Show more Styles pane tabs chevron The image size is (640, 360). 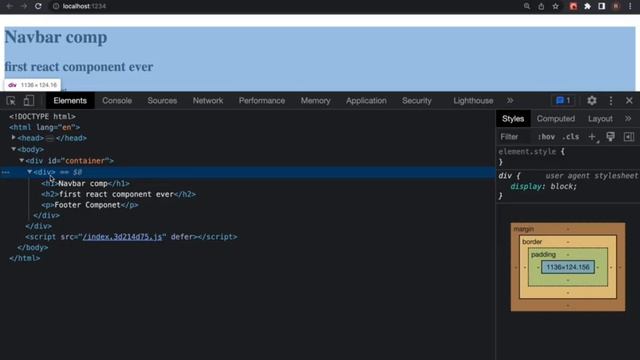628,118
